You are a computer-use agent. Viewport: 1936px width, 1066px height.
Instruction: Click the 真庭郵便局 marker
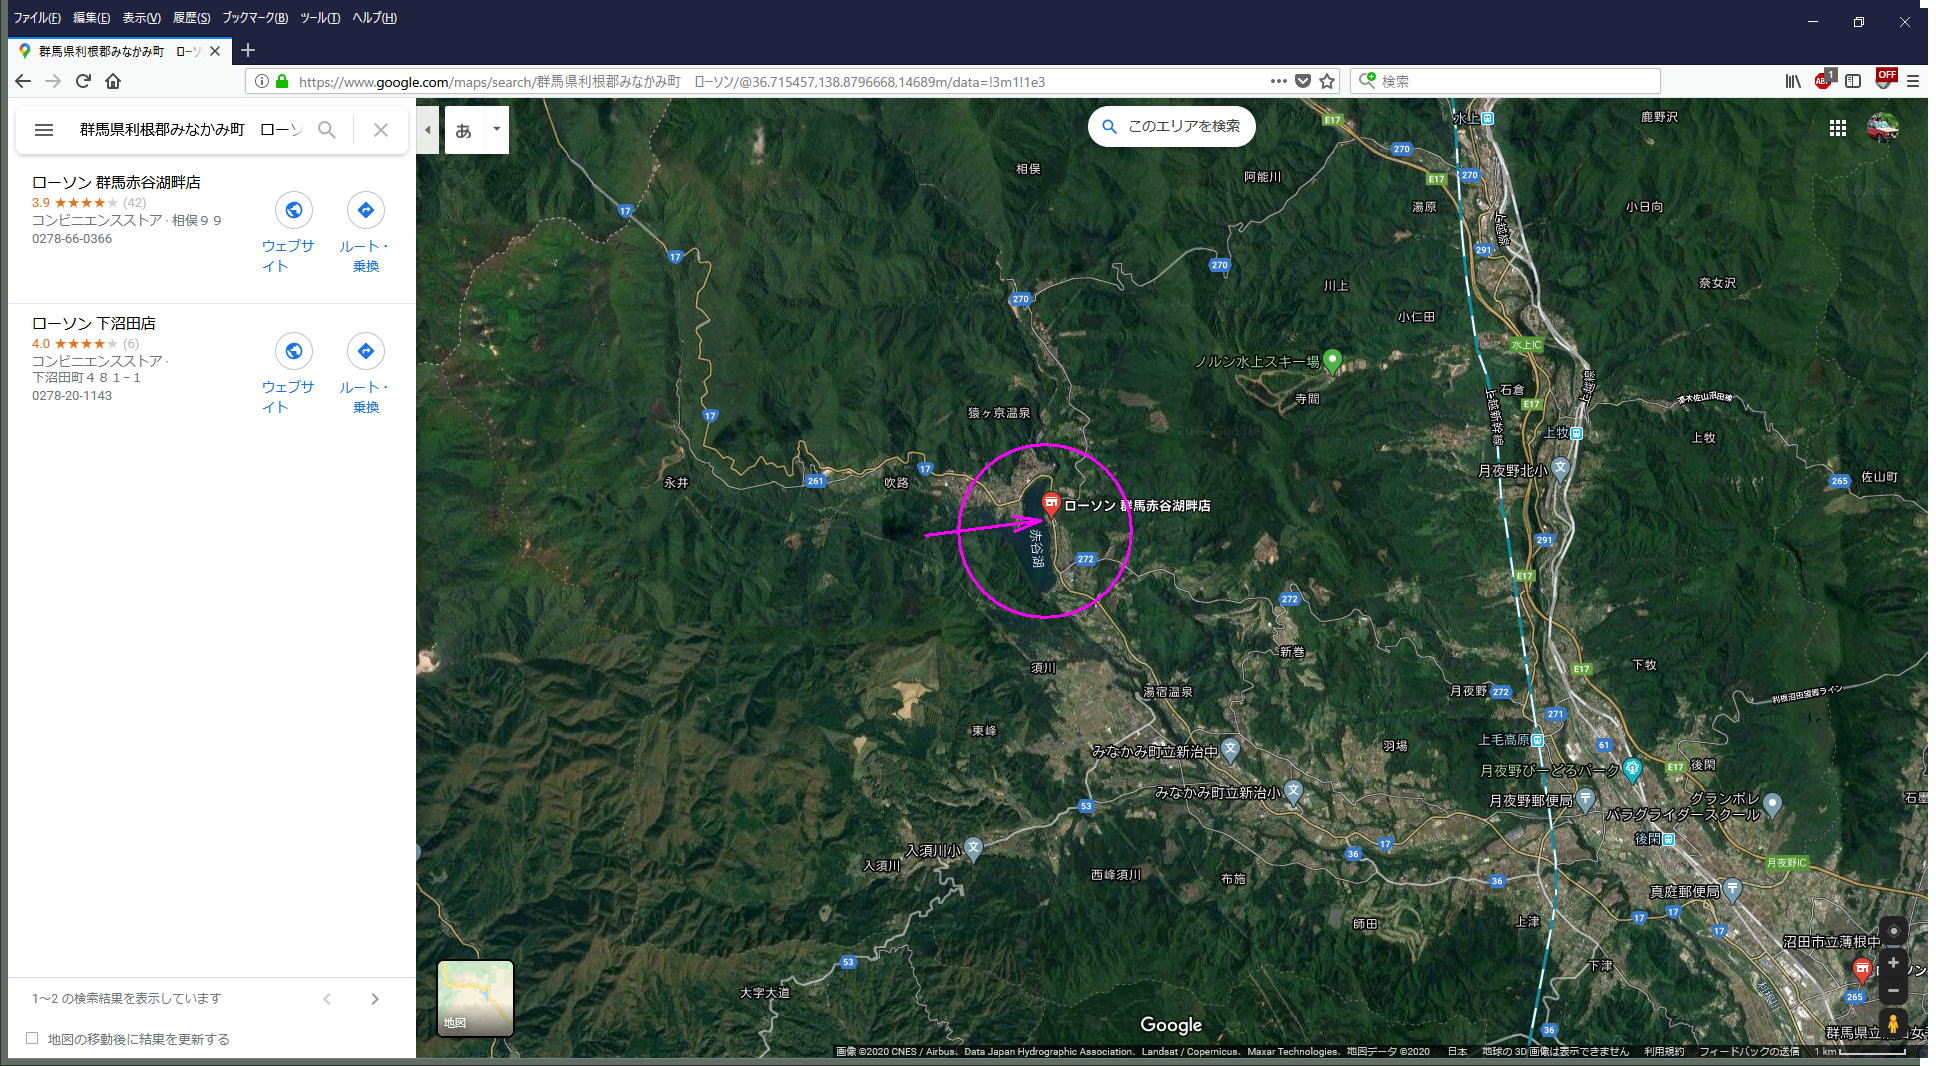tap(1733, 889)
